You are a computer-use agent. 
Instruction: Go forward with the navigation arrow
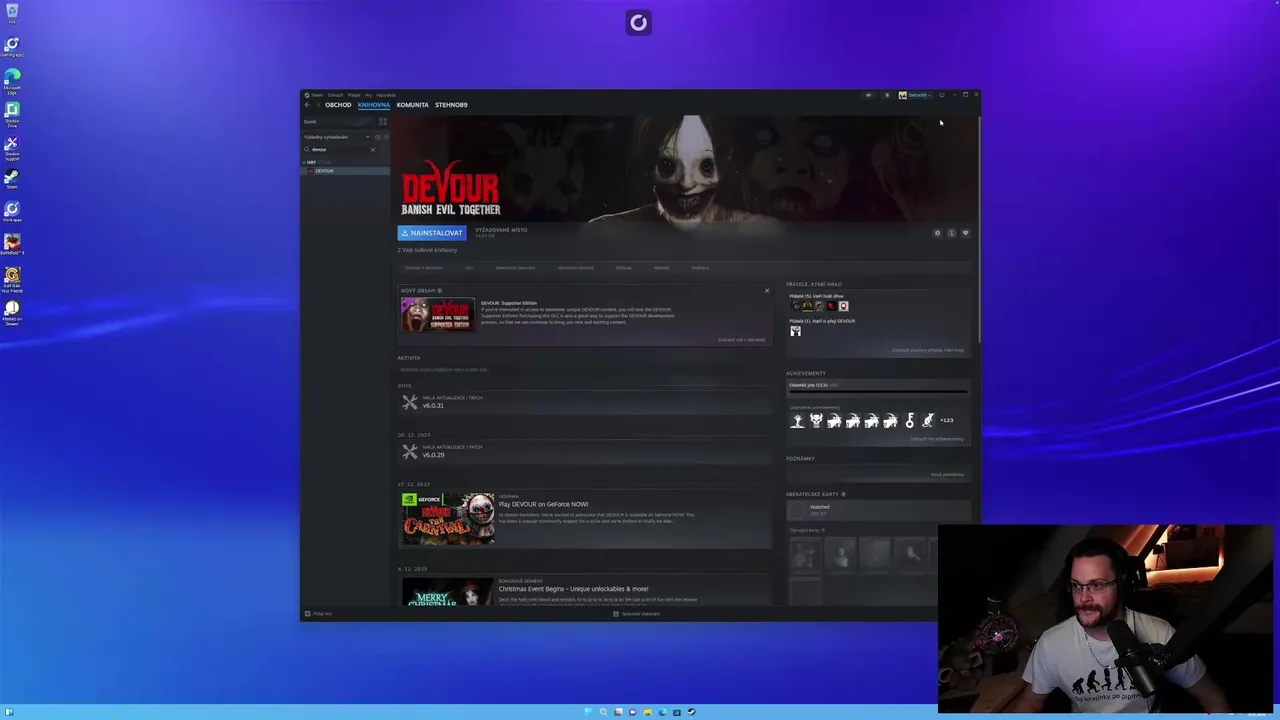(x=317, y=105)
